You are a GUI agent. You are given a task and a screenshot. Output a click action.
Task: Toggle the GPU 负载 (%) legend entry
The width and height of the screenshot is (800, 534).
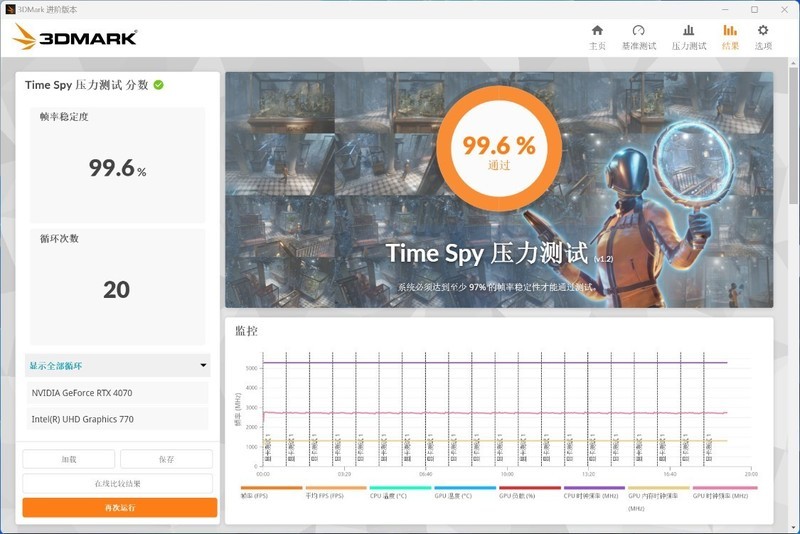click(x=530, y=493)
